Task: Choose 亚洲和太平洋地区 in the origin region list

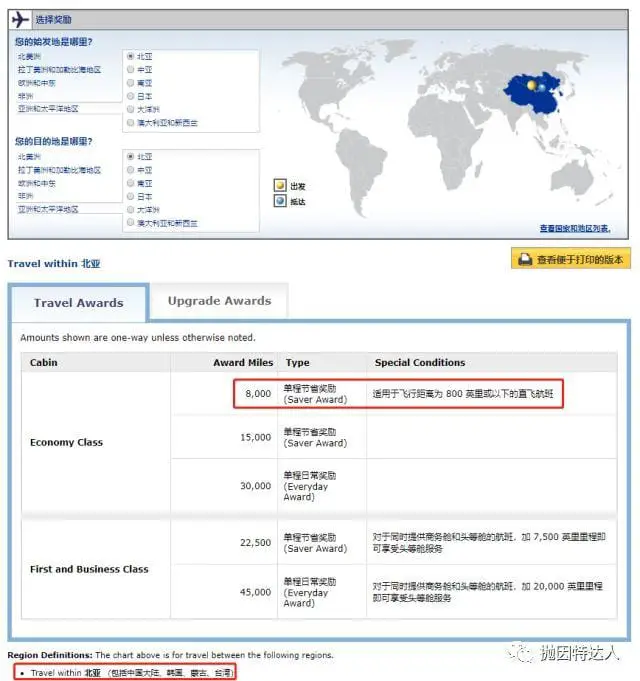Action: pyautogui.click(x=48, y=109)
